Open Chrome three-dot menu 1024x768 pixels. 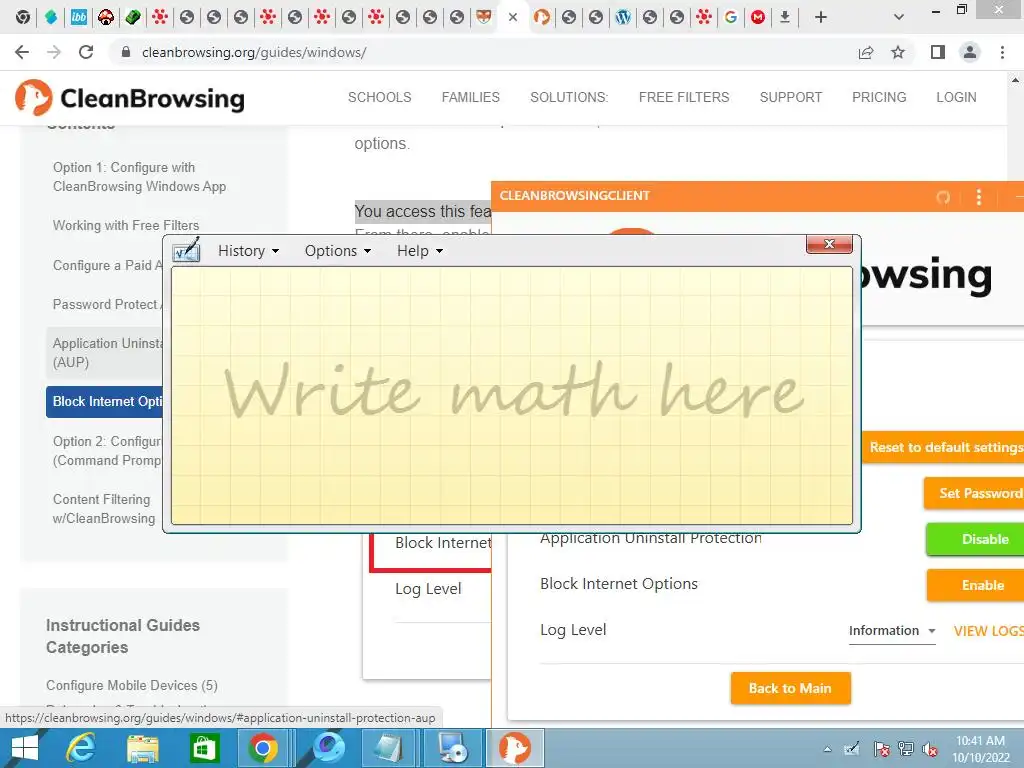pos(1002,52)
